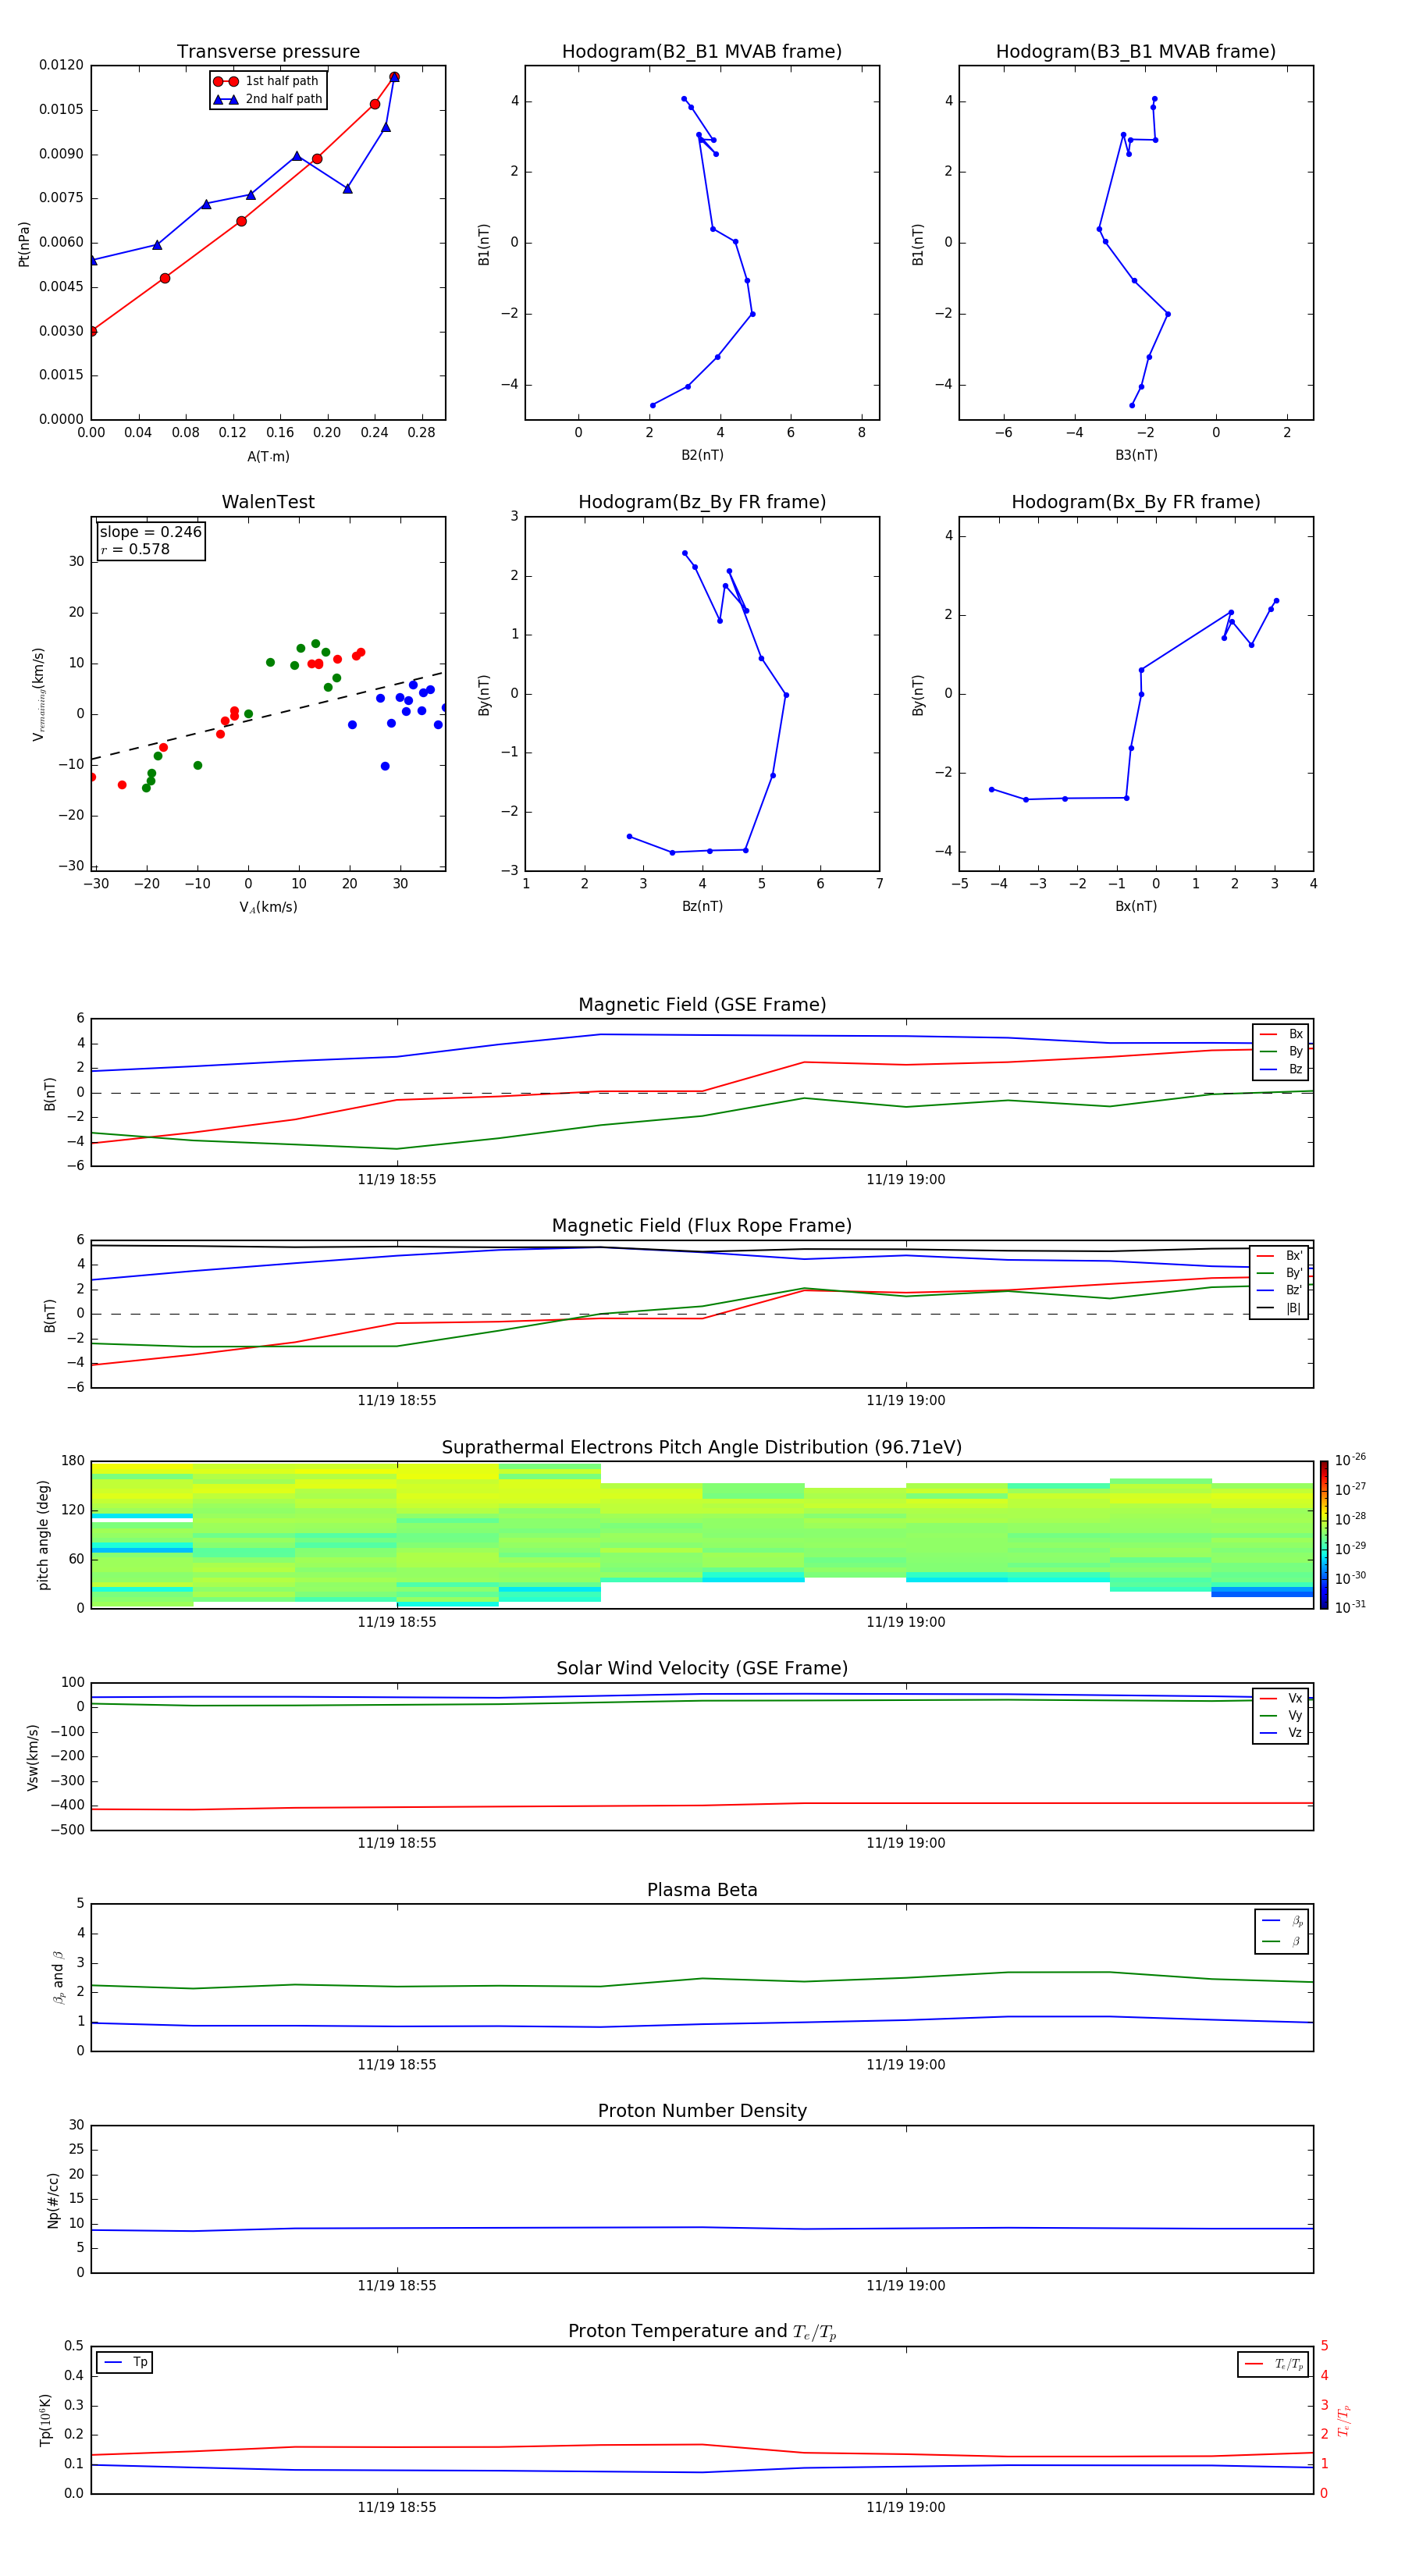Click the colorbar label 10^-31

pos(1350,1607)
